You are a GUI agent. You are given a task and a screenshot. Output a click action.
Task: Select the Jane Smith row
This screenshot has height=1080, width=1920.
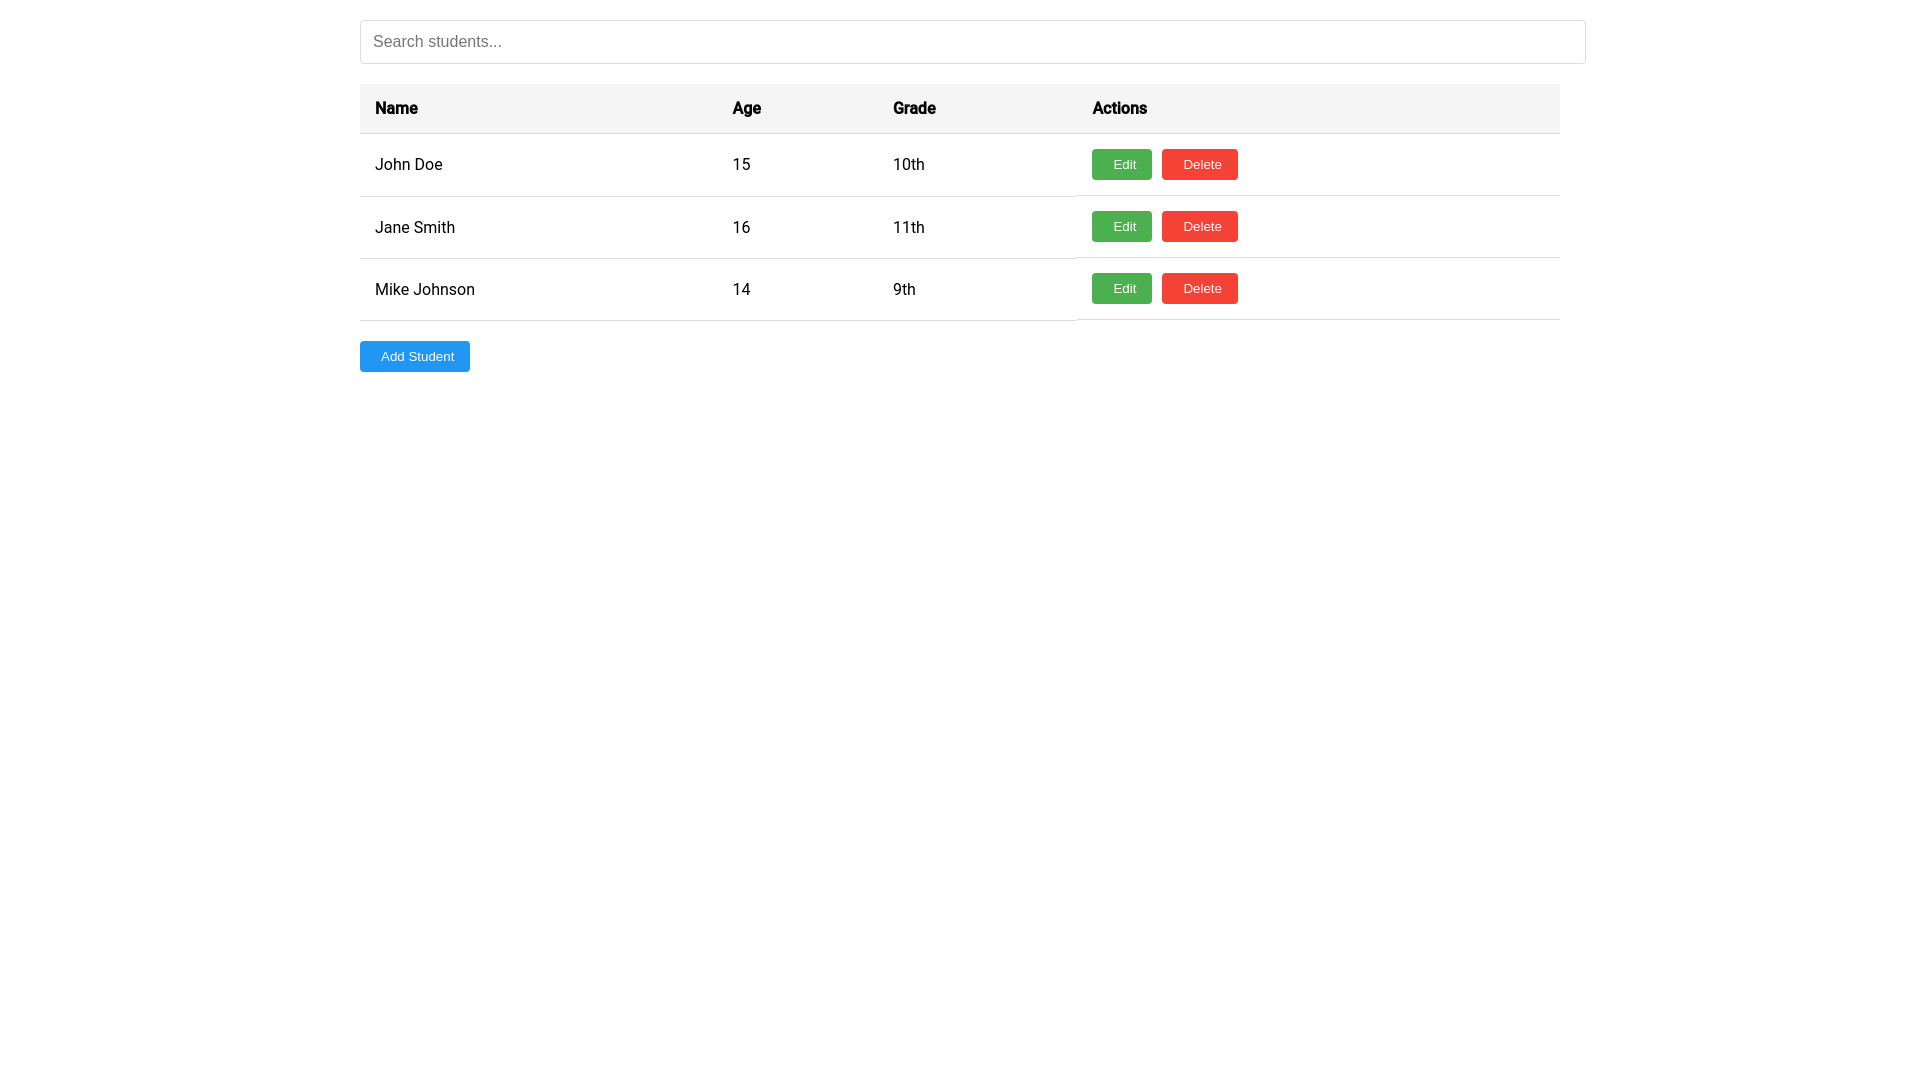pos(600,227)
